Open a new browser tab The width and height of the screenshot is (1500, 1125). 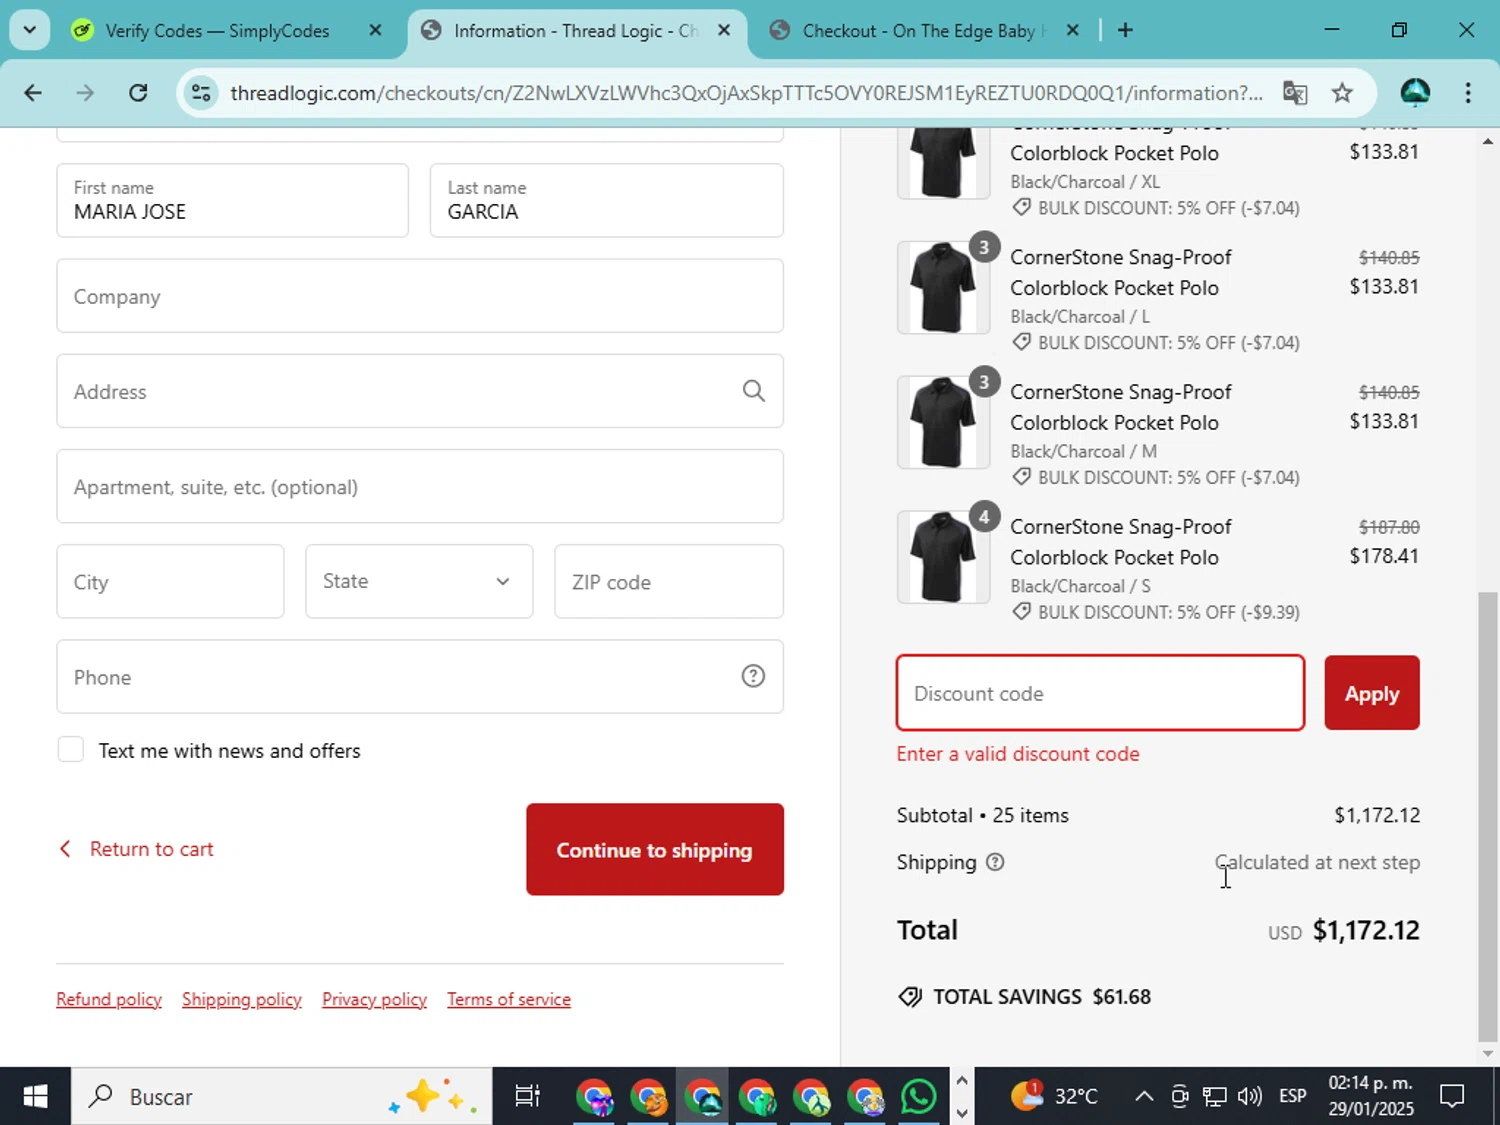(1125, 30)
